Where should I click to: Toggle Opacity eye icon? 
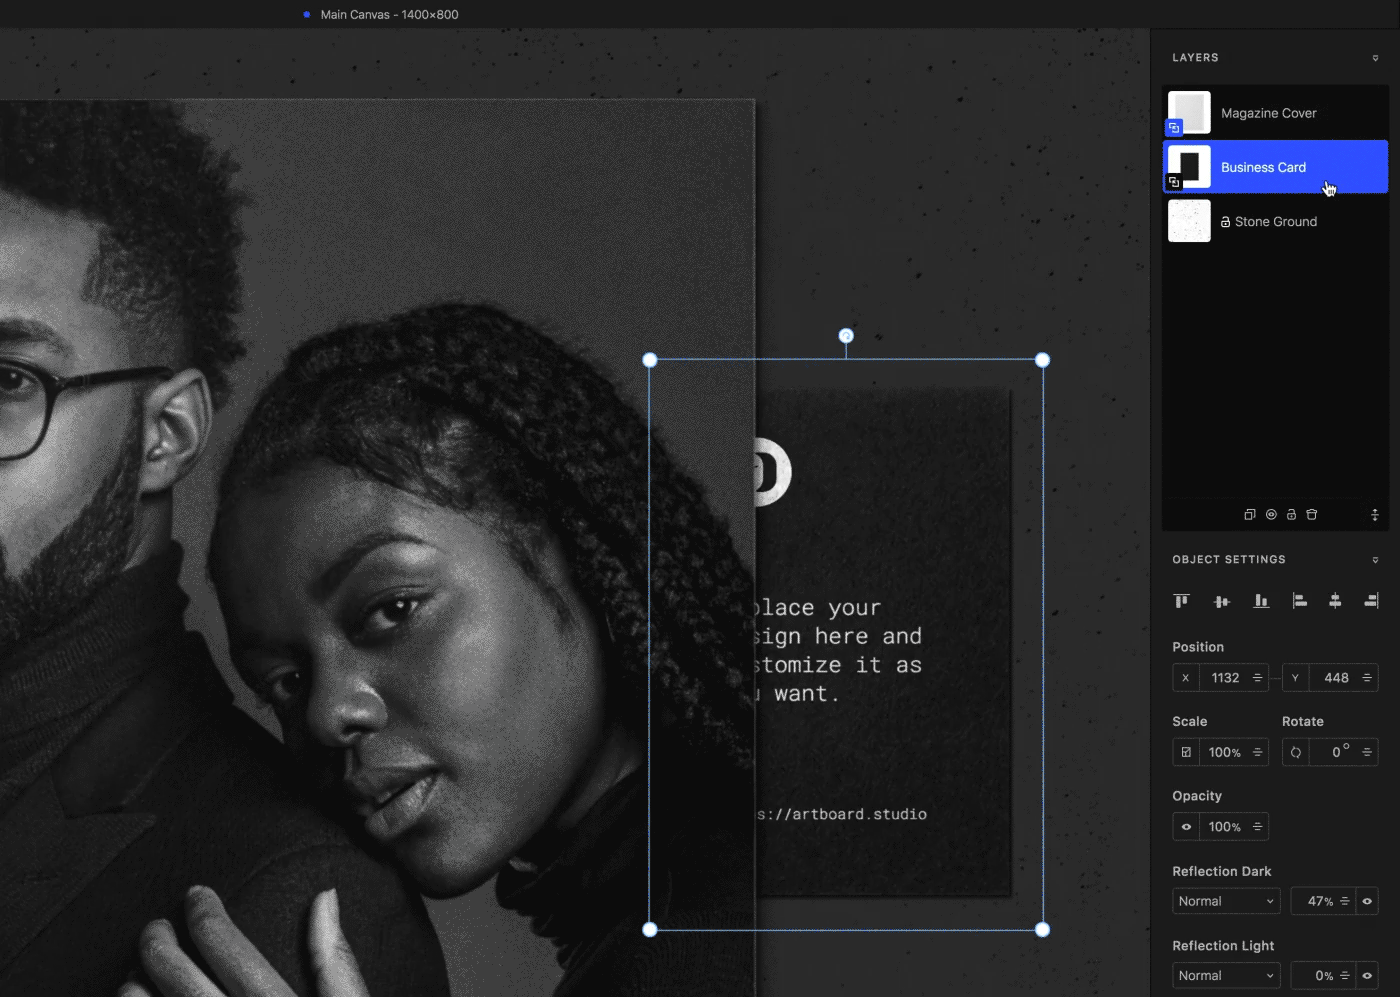tap(1186, 827)
